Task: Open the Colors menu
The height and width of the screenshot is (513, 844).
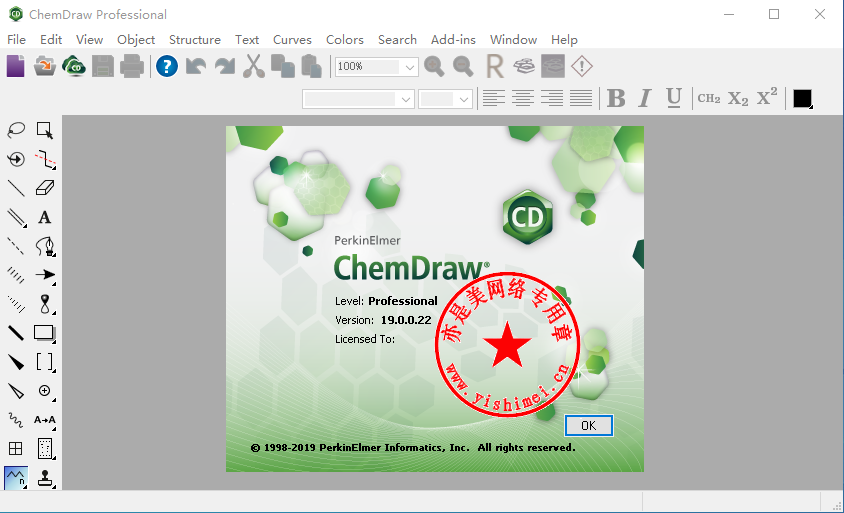Action: coord(345,40)
